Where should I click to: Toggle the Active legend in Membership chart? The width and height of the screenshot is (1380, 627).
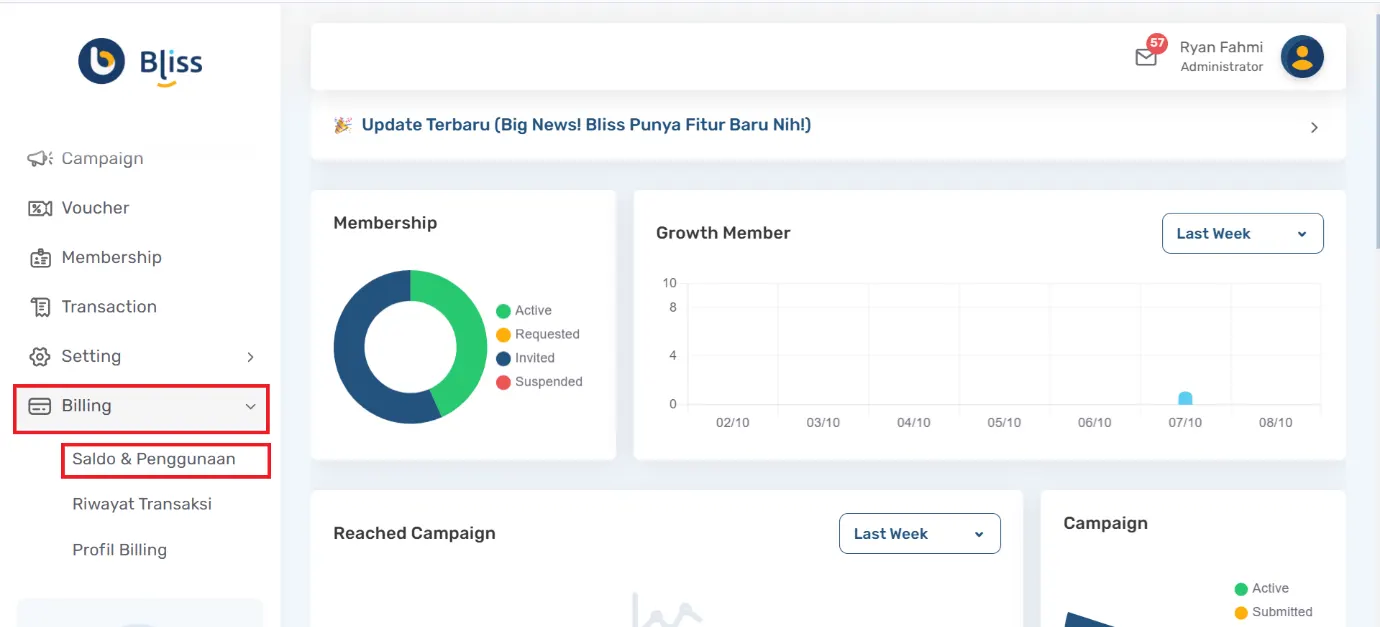pyautogui.click(x=524, y=311)
